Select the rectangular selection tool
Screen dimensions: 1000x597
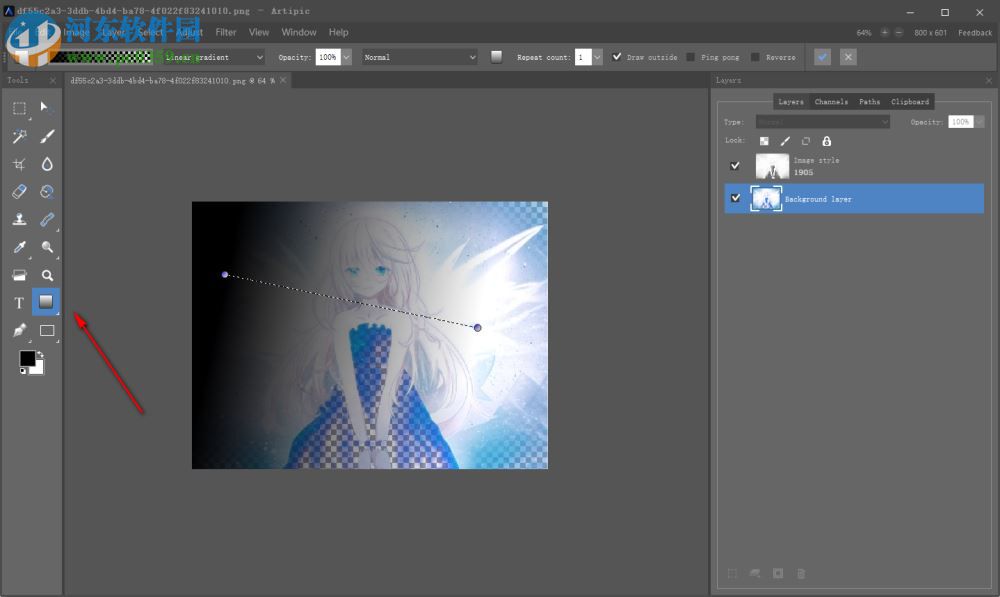pos(17,107)
